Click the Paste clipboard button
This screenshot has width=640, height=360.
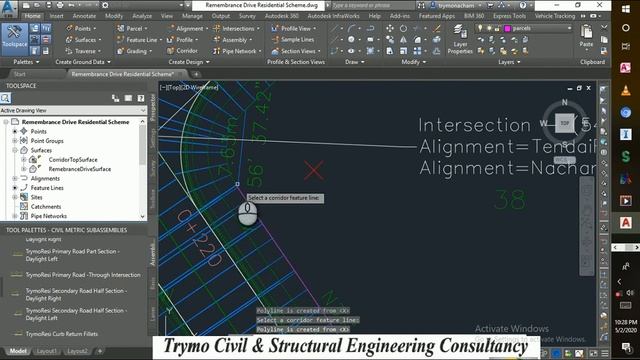coord(587,36)
